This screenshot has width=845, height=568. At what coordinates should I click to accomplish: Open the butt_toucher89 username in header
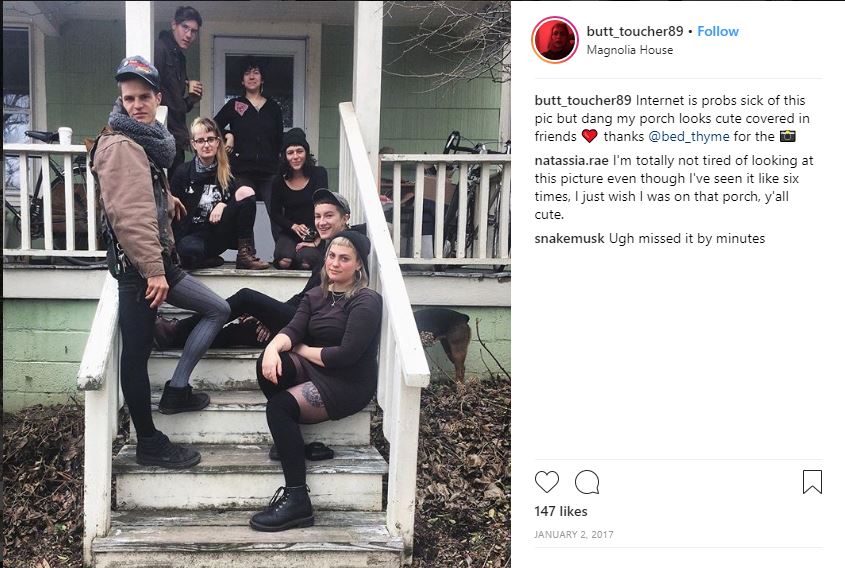pos(634,31)
